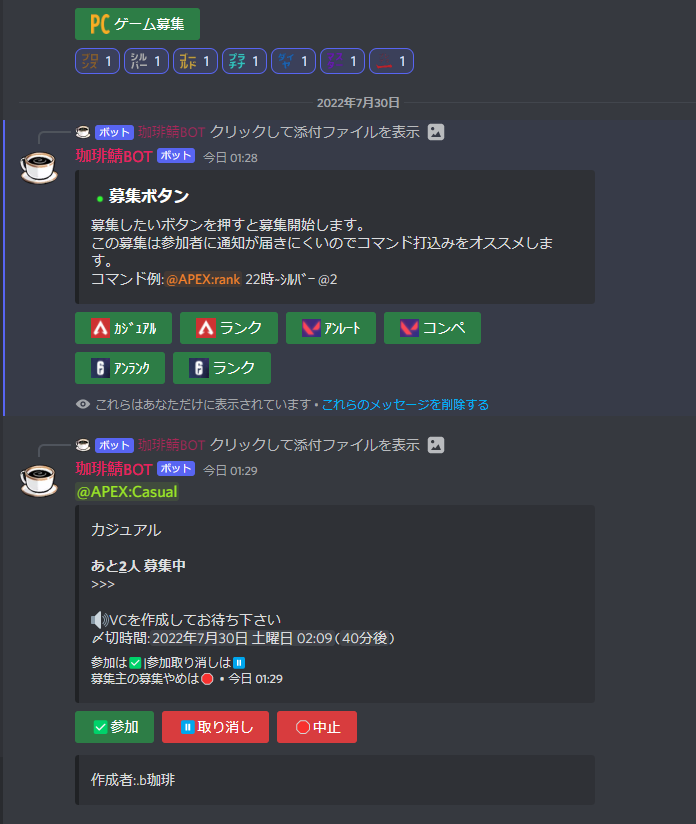Start a Valorant アンレート recruitment

[331, 328]
